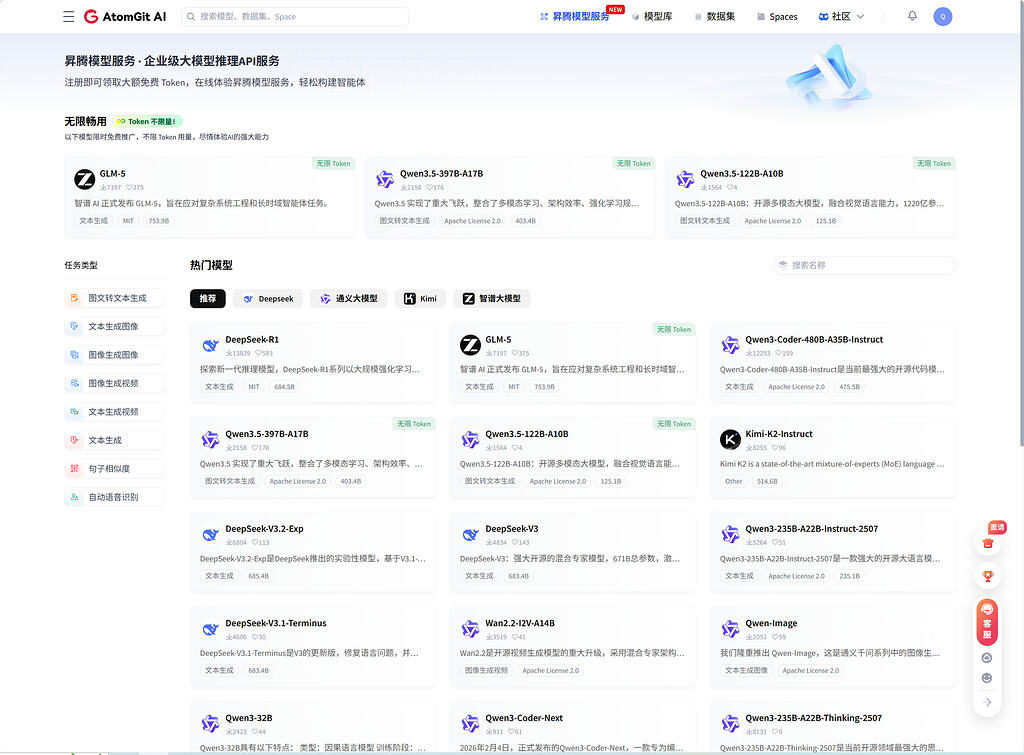Select the Kimi filter tab
Screen dimensions: 1024x755
click(x=420, y=298)
